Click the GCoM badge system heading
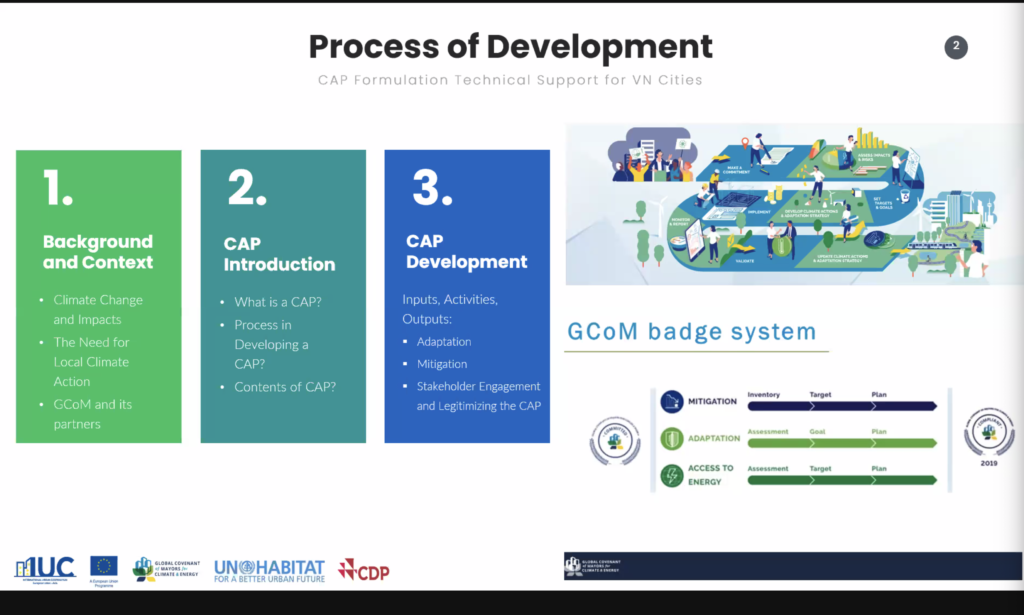Image resolution: width=1024 pixels, height=615 pixels. coord(691,331)
